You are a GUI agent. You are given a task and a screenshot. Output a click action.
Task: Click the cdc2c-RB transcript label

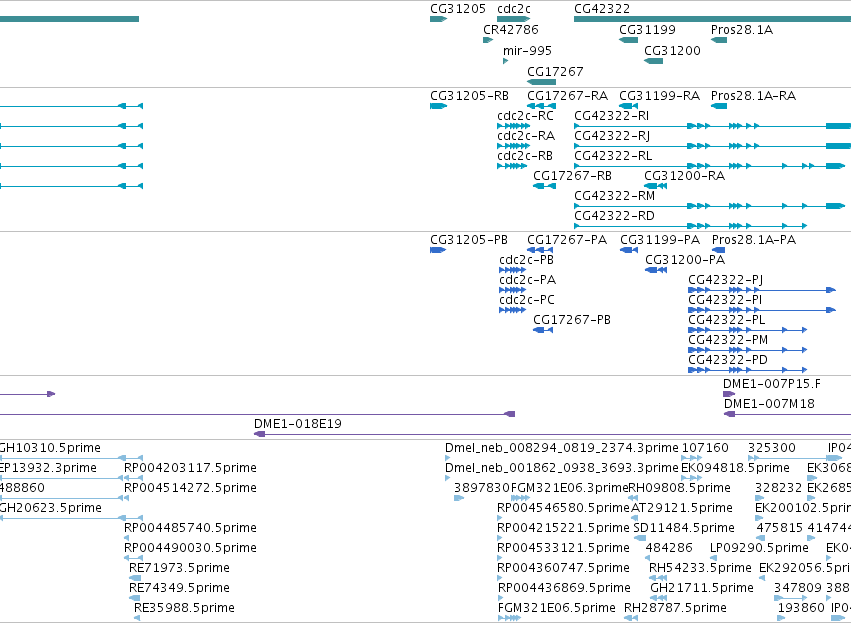click(x=525, y=156)
